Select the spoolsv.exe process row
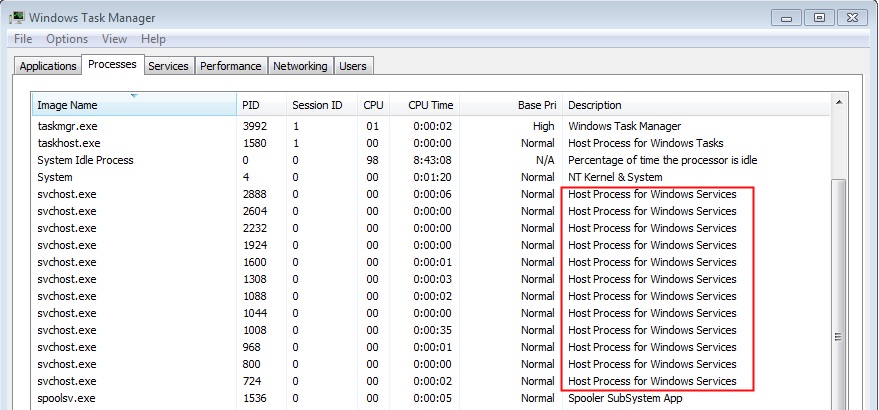Image resolution: width=879 pixels, height=410 pixels. 431,398
